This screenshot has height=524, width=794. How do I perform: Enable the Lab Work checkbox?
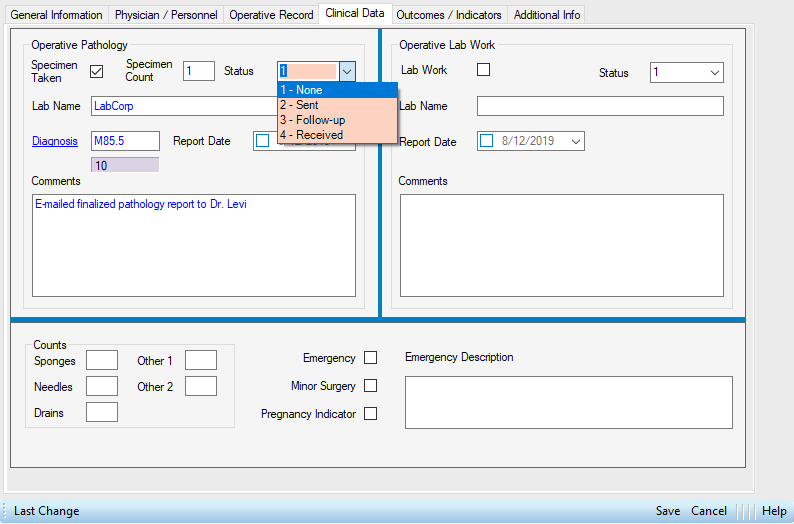484,70
